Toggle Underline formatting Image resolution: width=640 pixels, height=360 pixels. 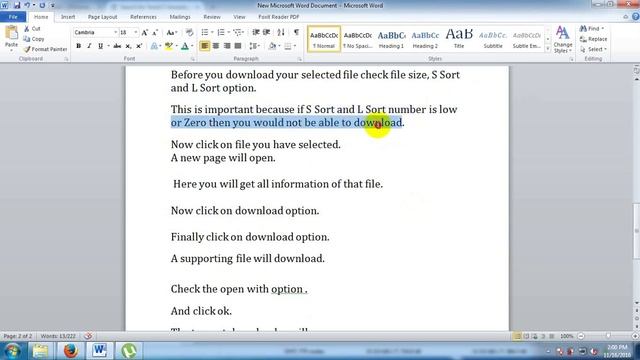100,46
